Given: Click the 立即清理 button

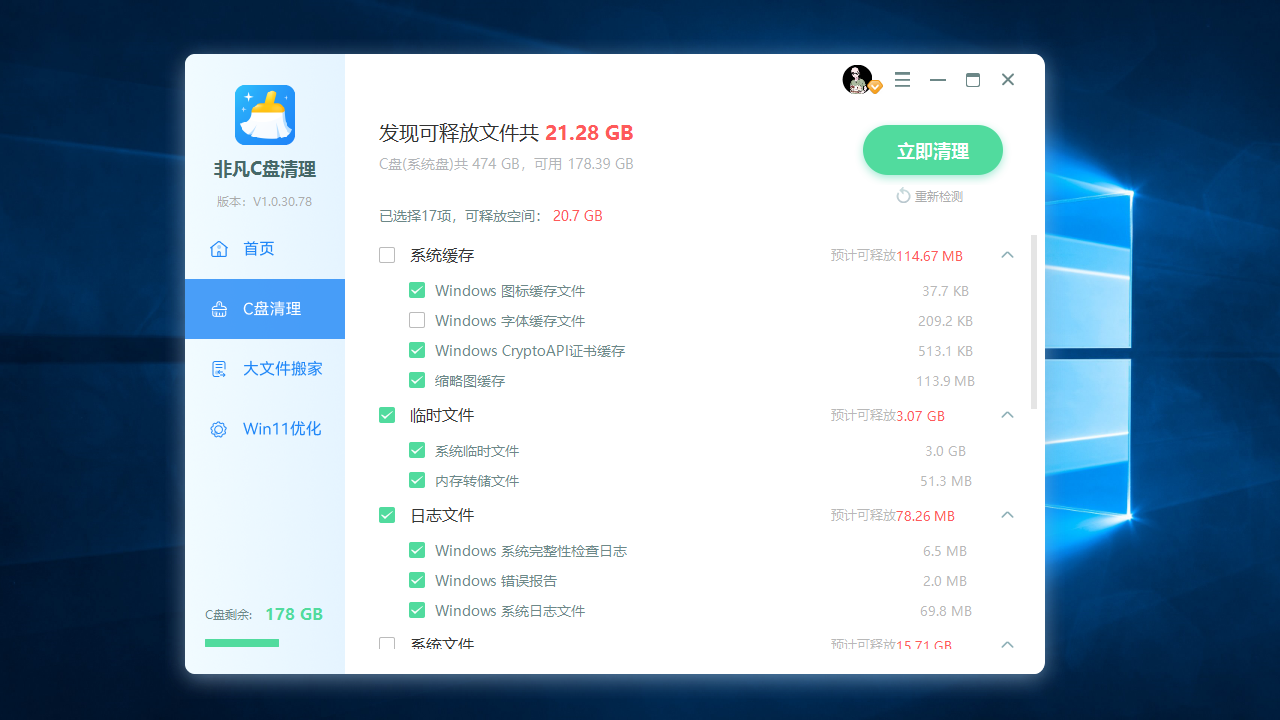Looking at the screenshot, I should click(x=932, y=149).
